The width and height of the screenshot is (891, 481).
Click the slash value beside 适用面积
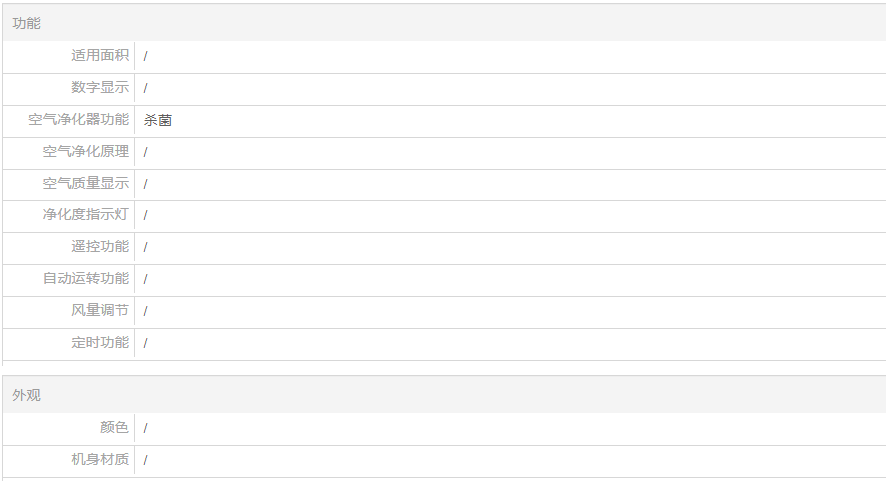[x=145, y=56]
